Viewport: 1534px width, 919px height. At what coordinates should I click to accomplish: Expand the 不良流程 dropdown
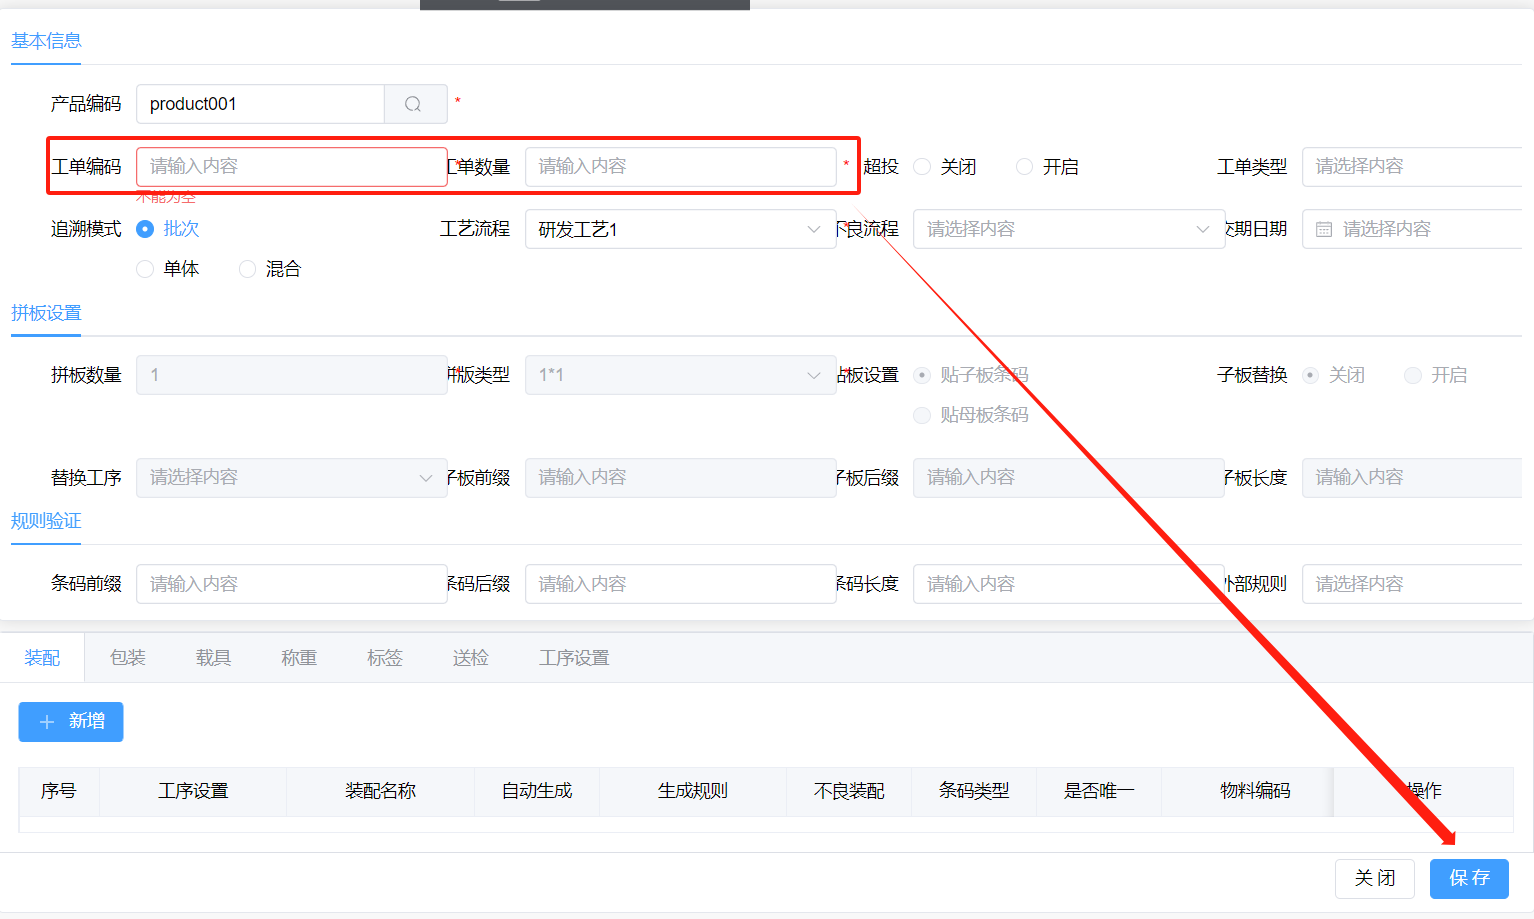1067,230
